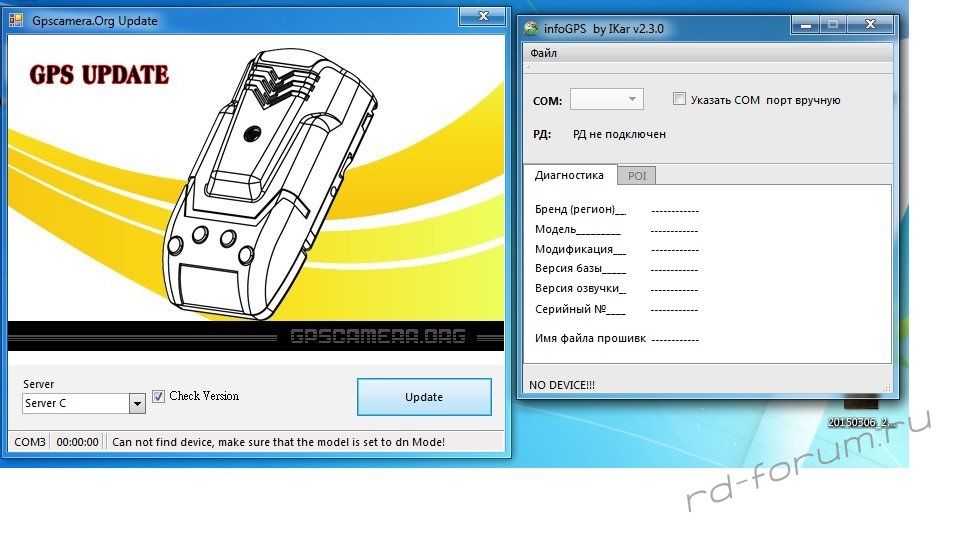Click the COM3 status bar cell

coord(30,442)
